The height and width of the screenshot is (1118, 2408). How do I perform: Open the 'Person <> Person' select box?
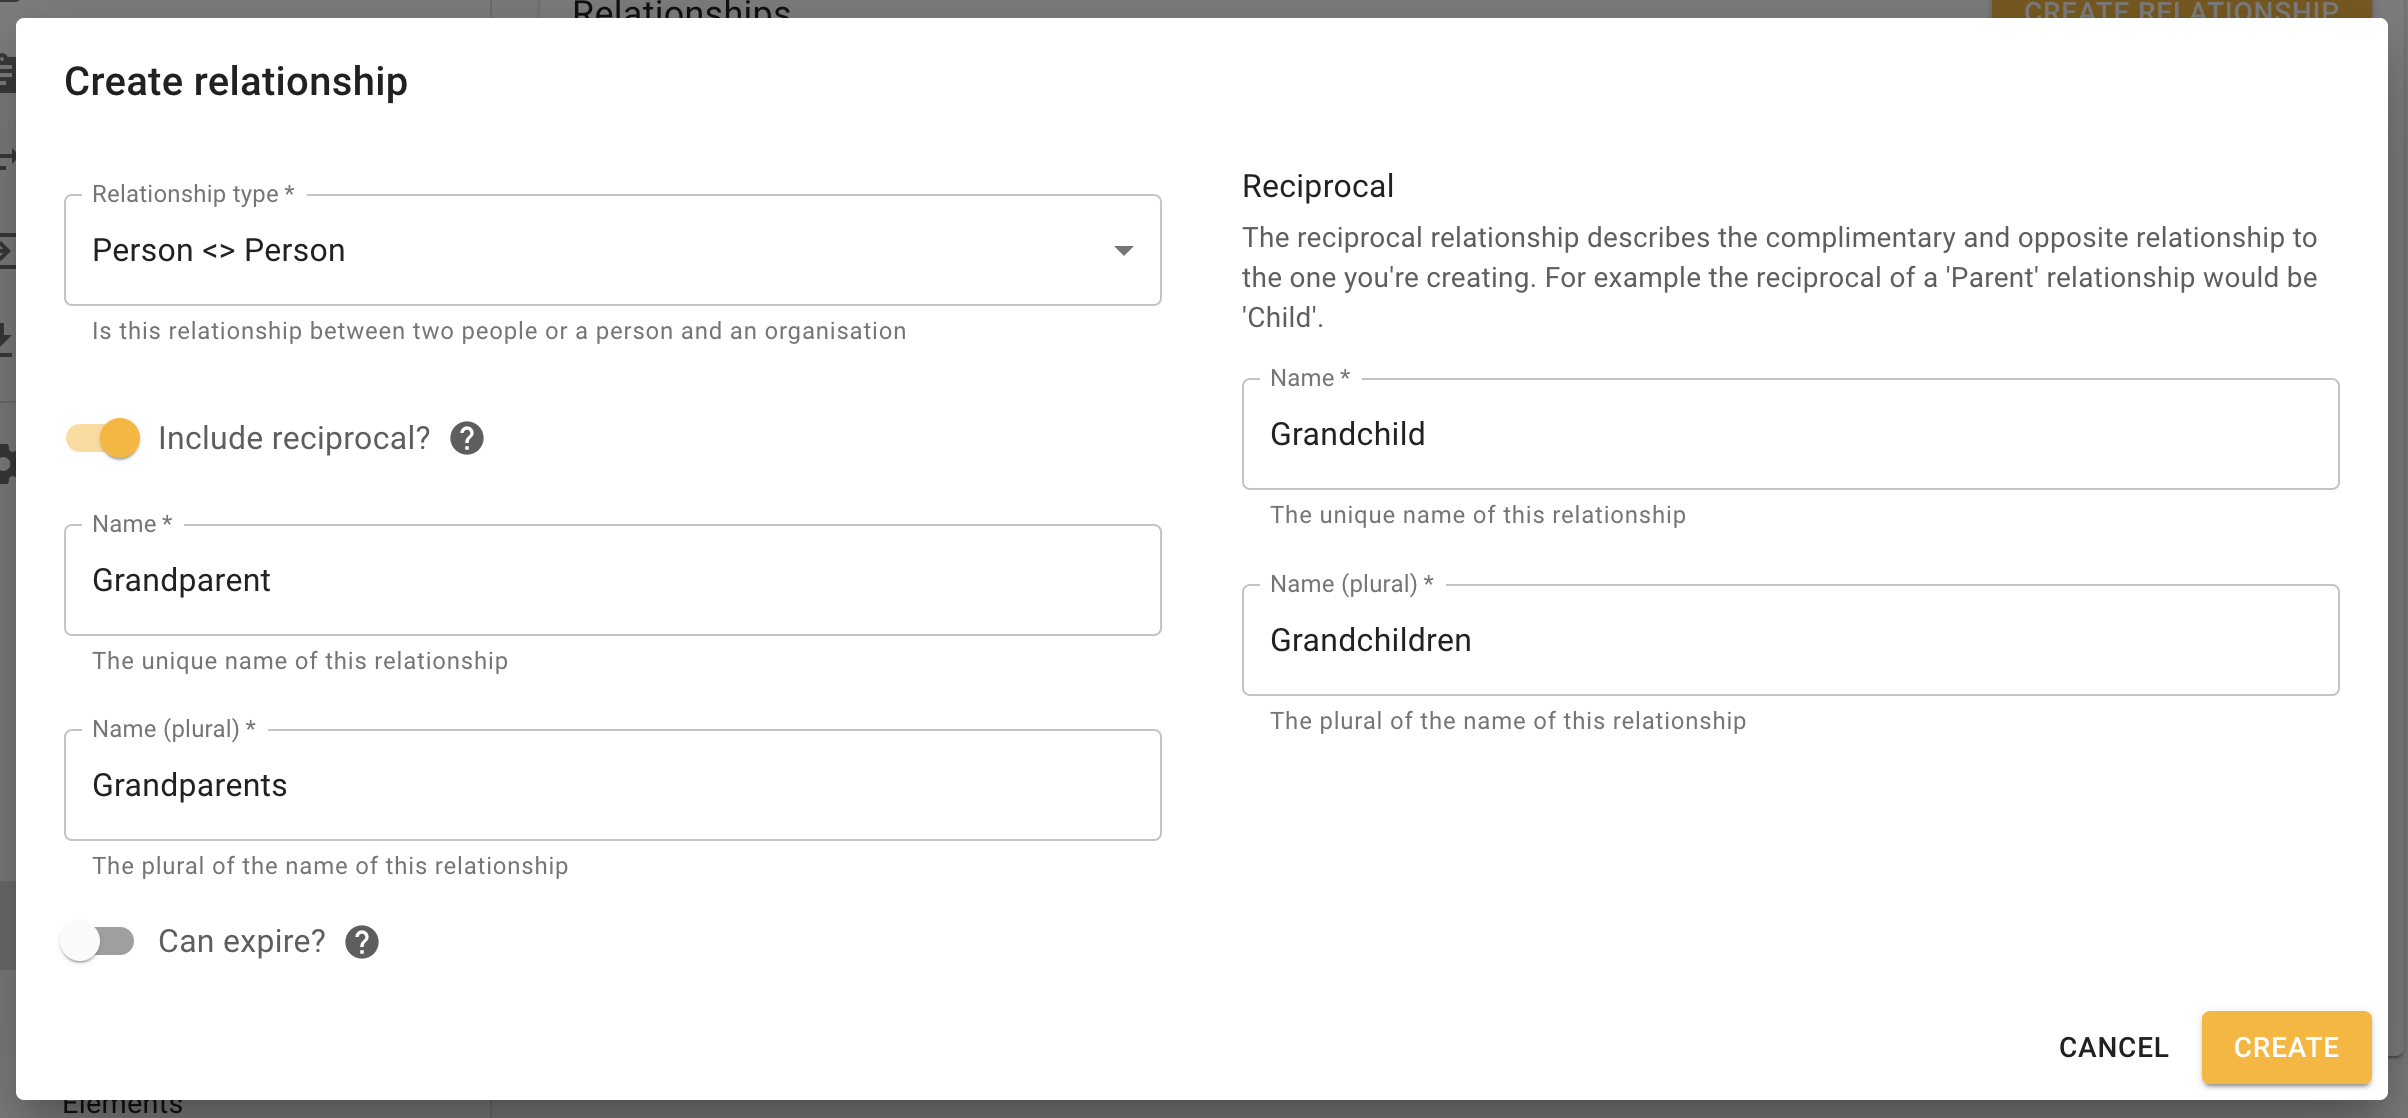[x=600, y=250]
